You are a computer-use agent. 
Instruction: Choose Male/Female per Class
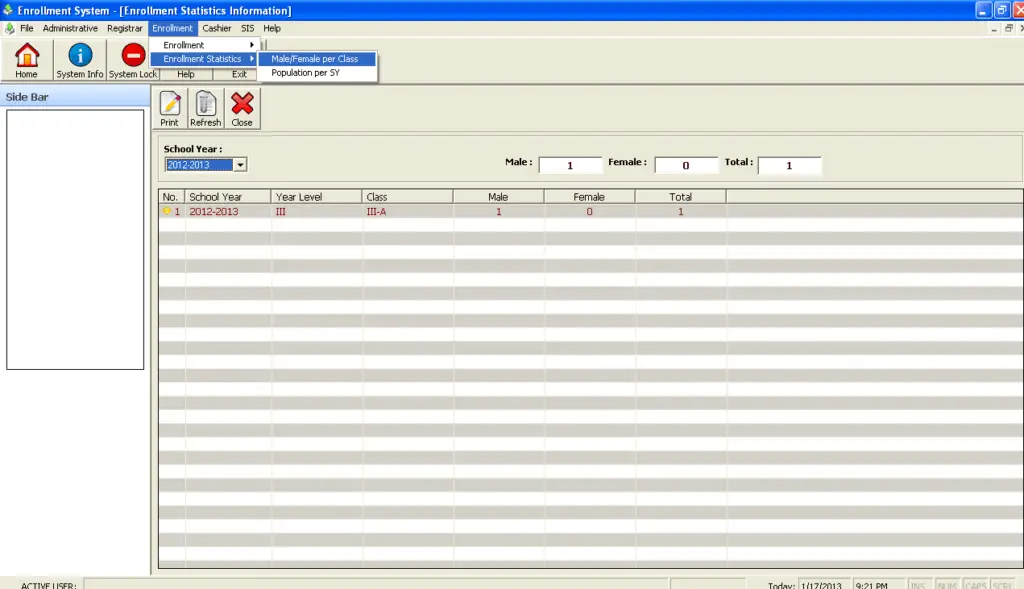point(317,59)
